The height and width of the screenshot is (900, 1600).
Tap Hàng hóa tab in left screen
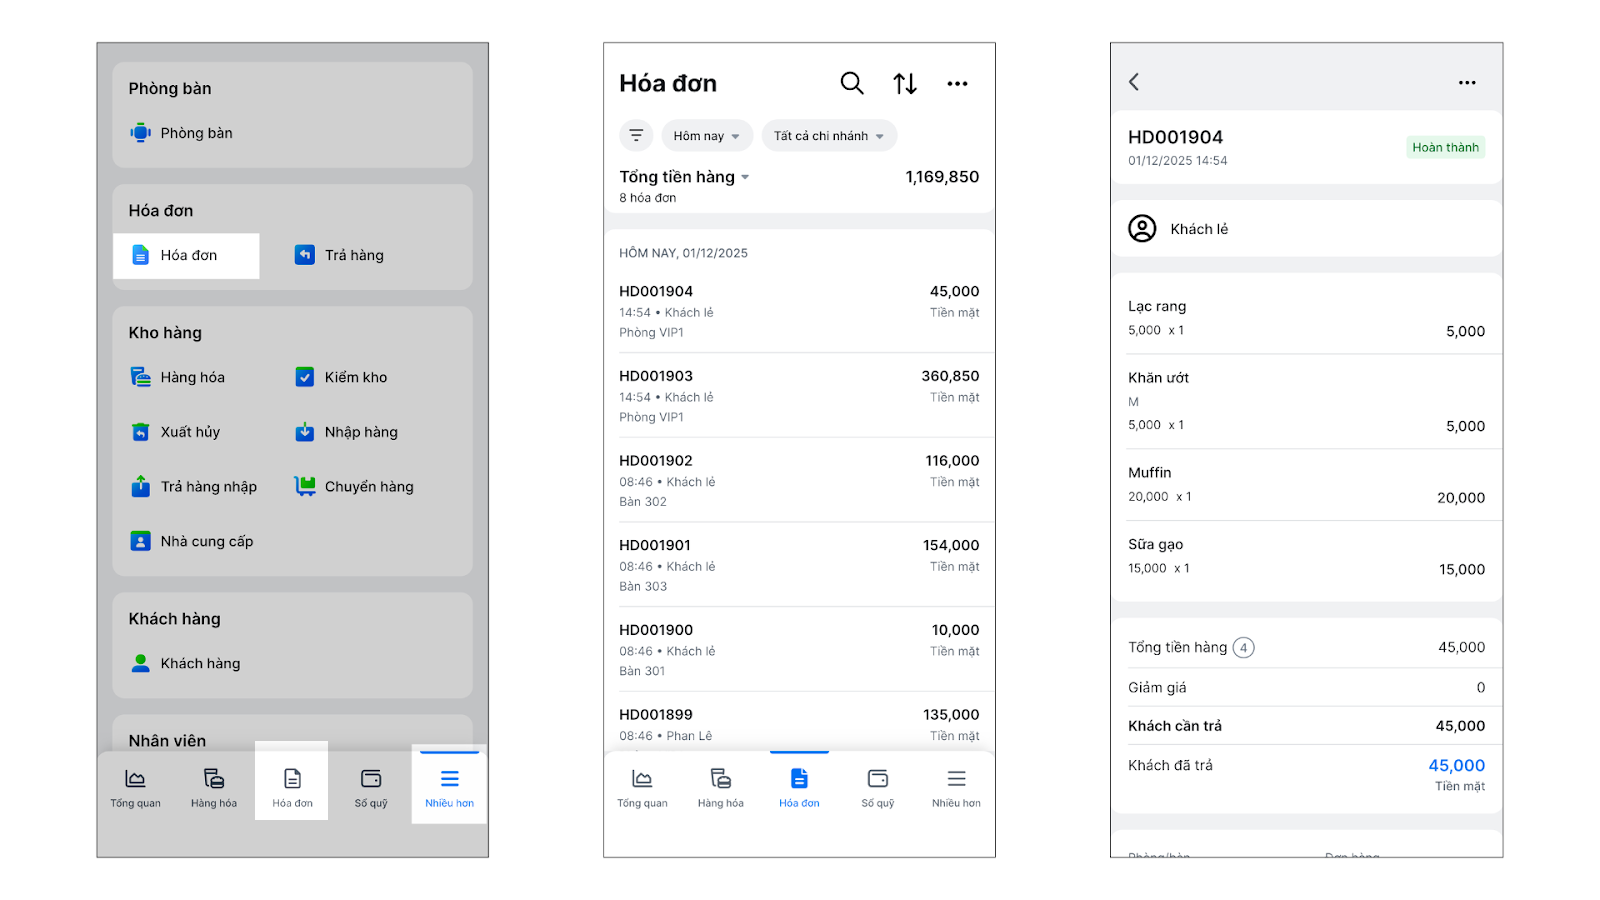pyautogui.click(x=214, y=788)
